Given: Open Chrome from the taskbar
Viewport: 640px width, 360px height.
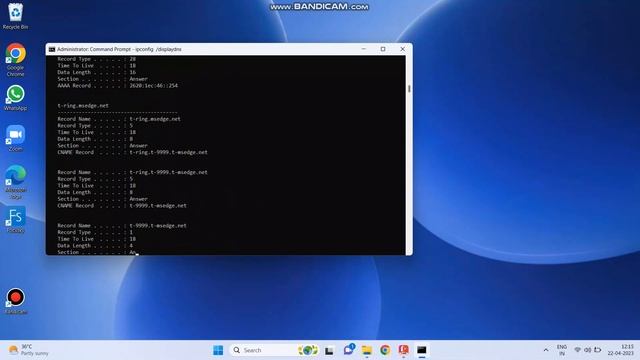Looking at the screenshot, I should (x=384, y=350).
